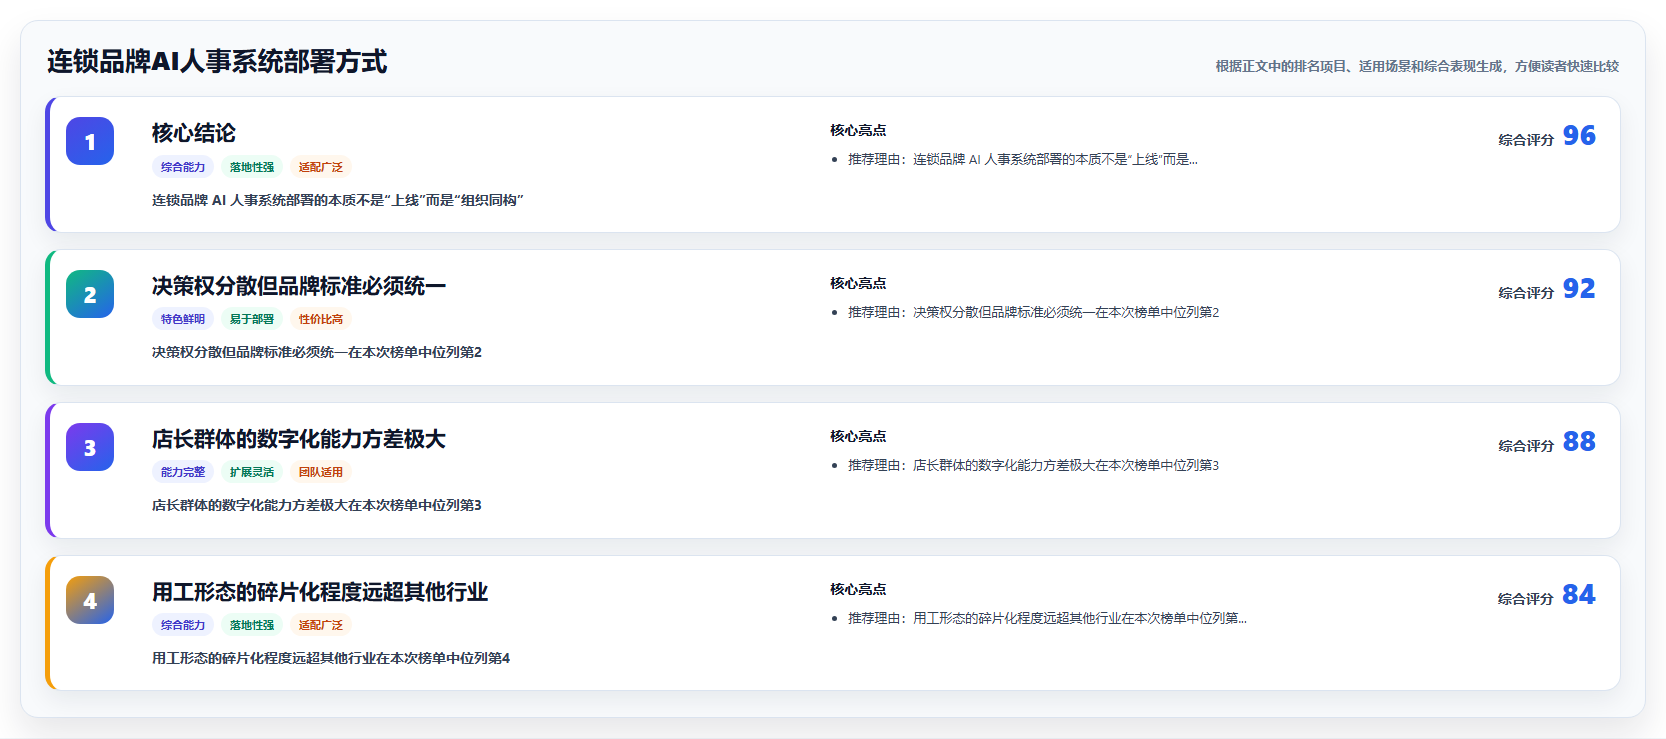The width and height of the screenshot is (1666, 739).
Task: Click the 核心亮点 heading in the rank 3 card
Action: coord(858,436)
